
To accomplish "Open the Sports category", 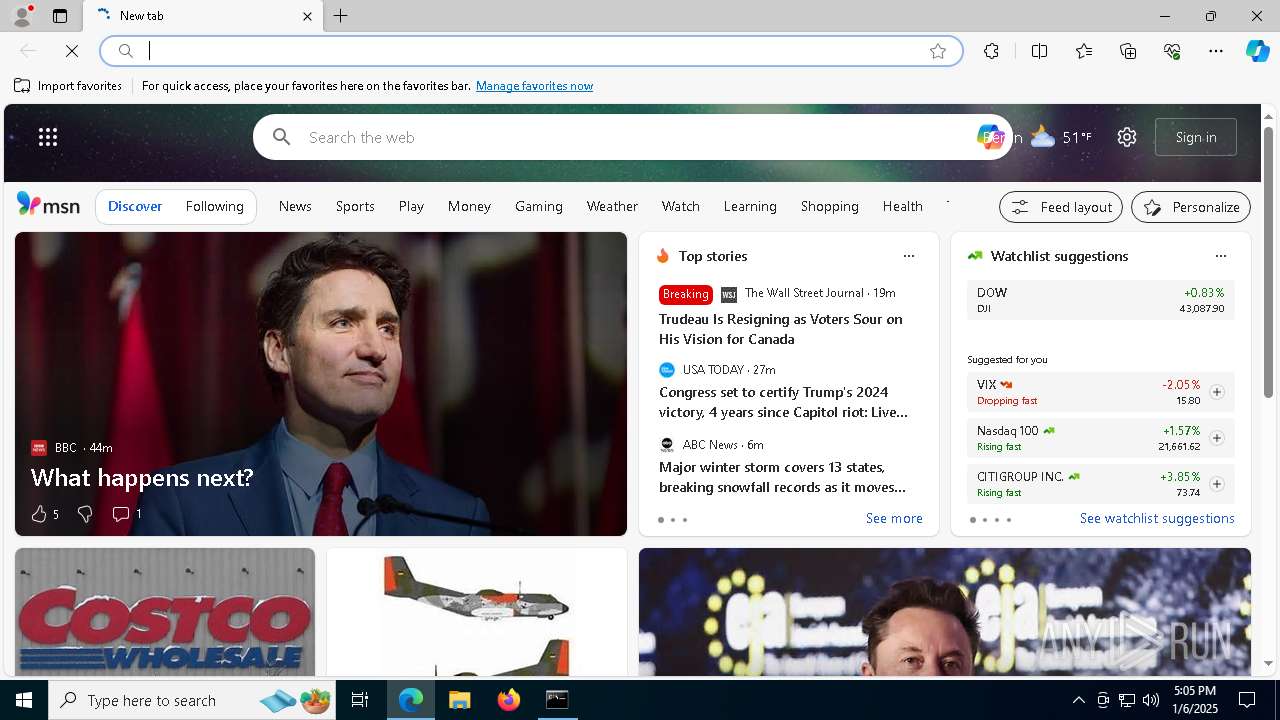I will [x=355, y=206].
